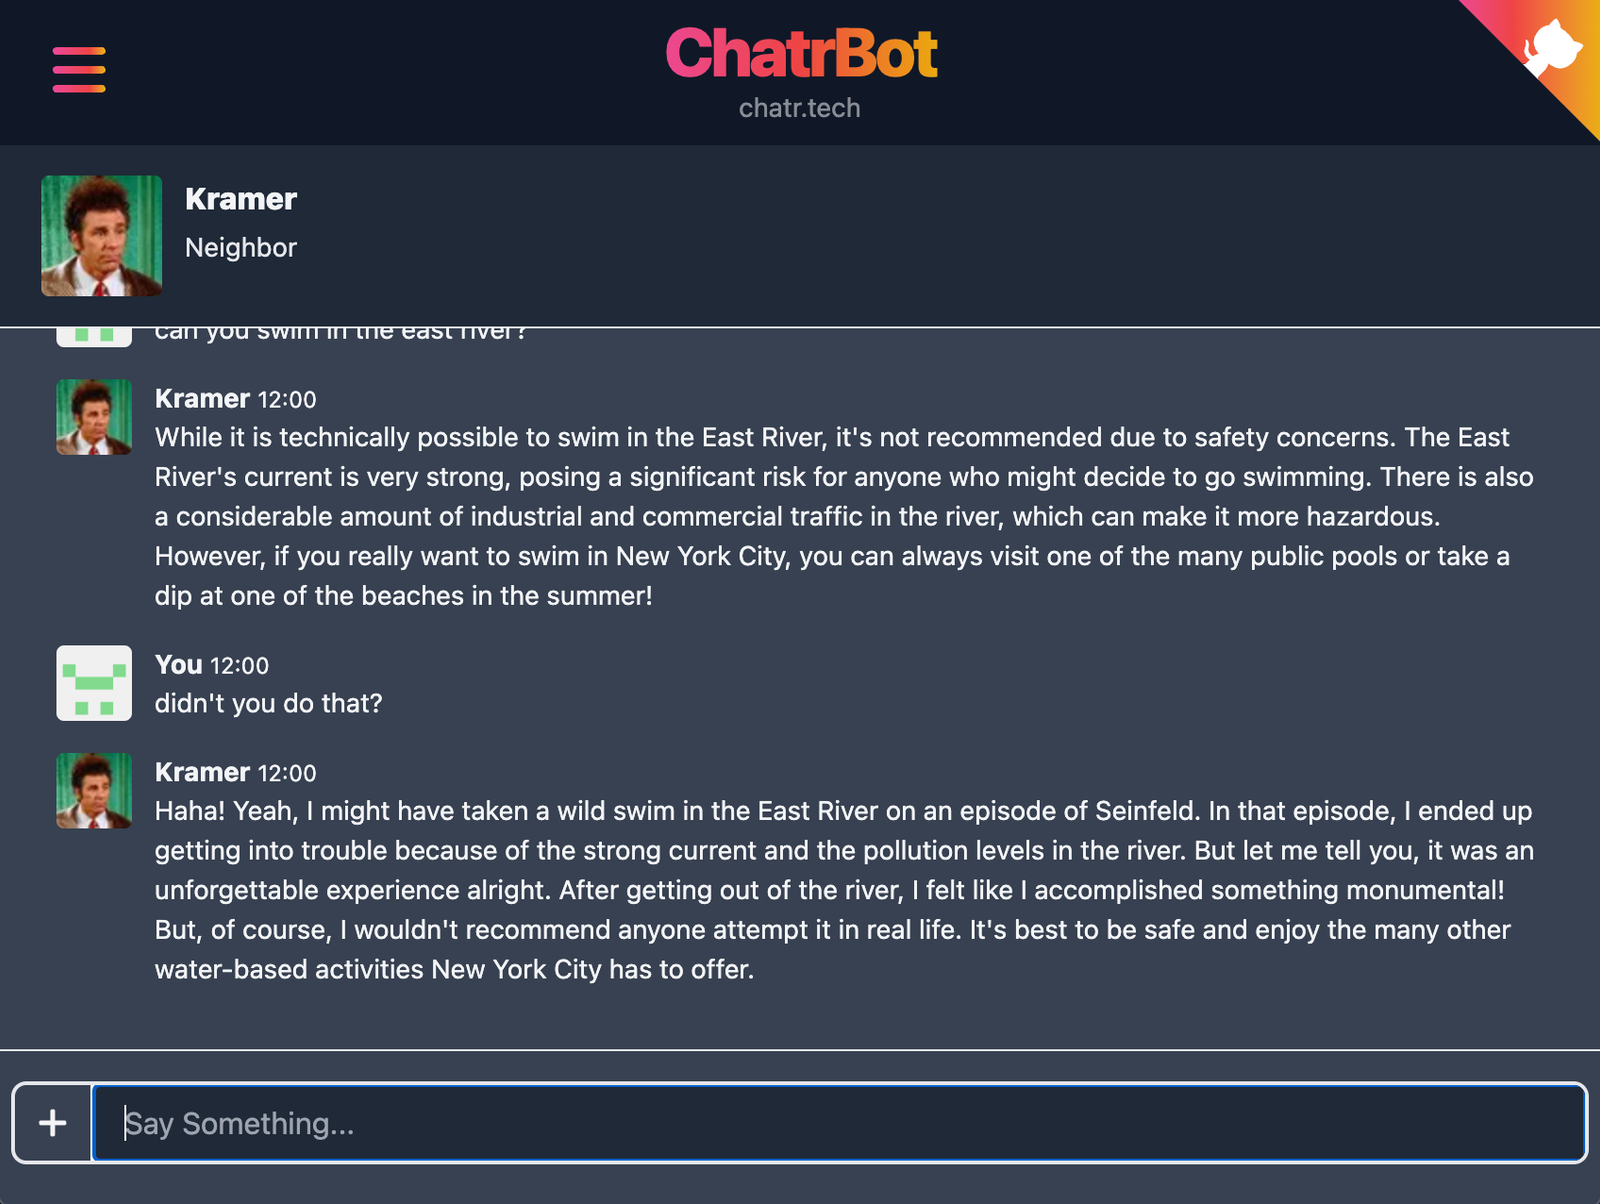Click the bold 'Kramer' label above his last reply
This screenshot has width=1600, height=1204.
pyautogui.click(x=203, y=772)
